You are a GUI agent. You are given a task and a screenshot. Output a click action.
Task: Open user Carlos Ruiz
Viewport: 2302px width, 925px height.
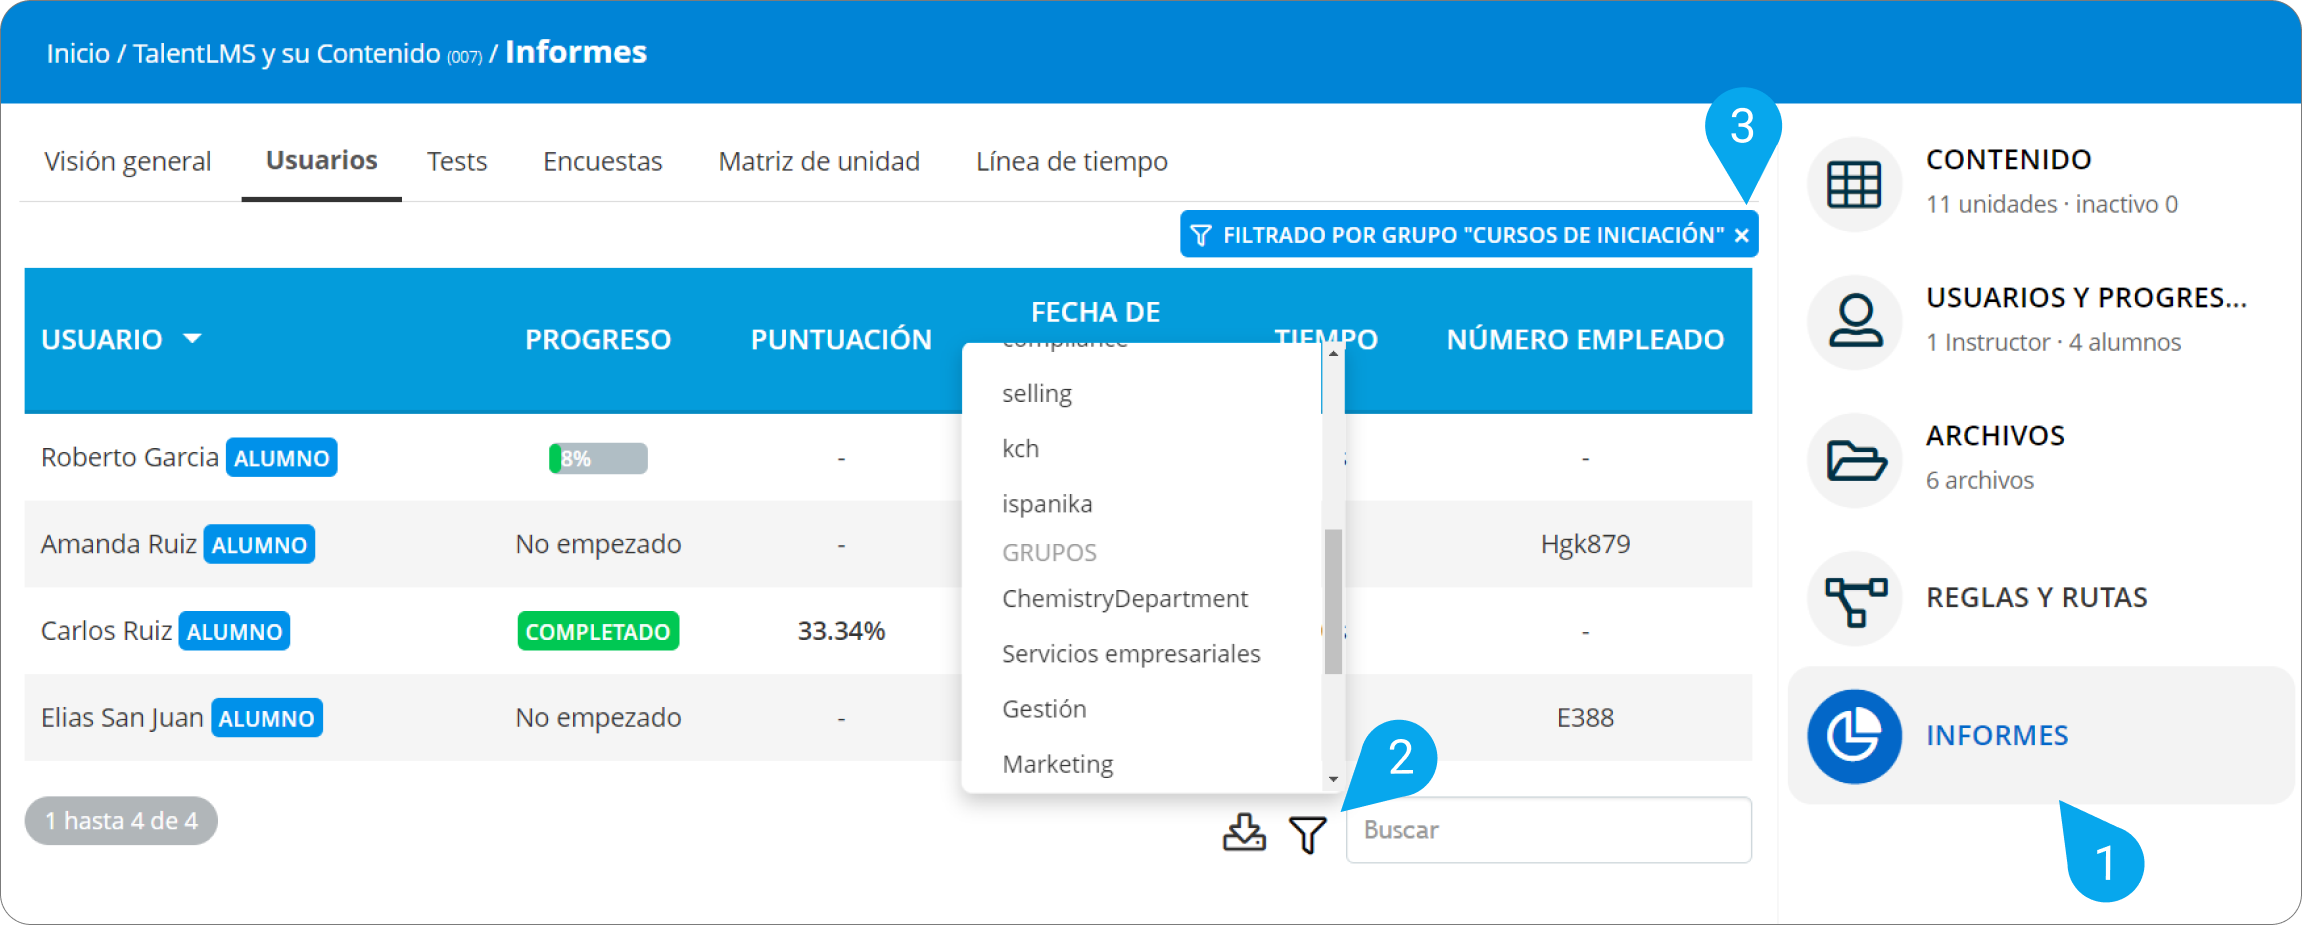[107, 631]
